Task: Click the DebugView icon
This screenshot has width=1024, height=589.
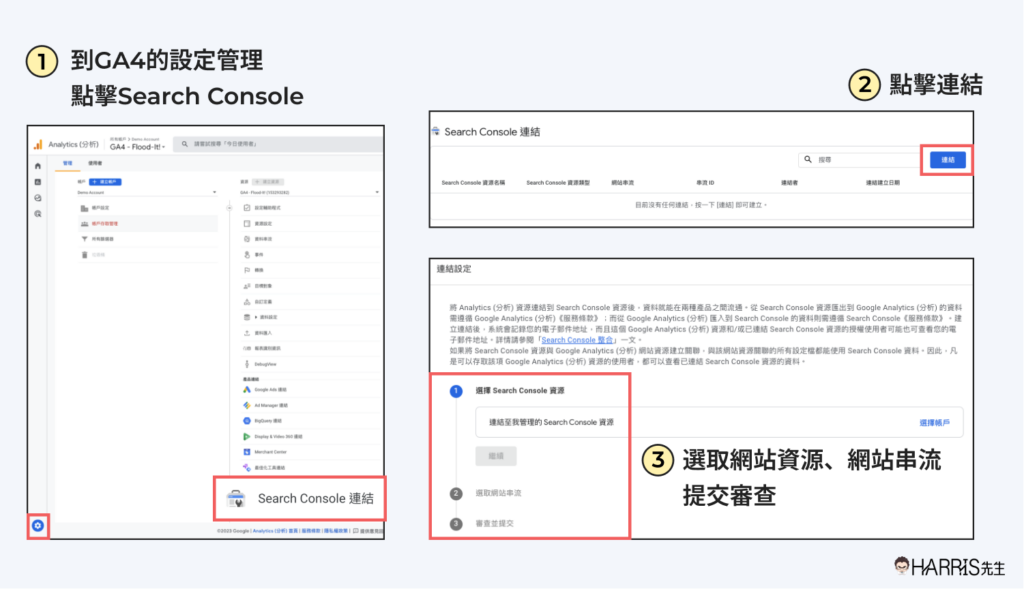Action: [247, 364]
